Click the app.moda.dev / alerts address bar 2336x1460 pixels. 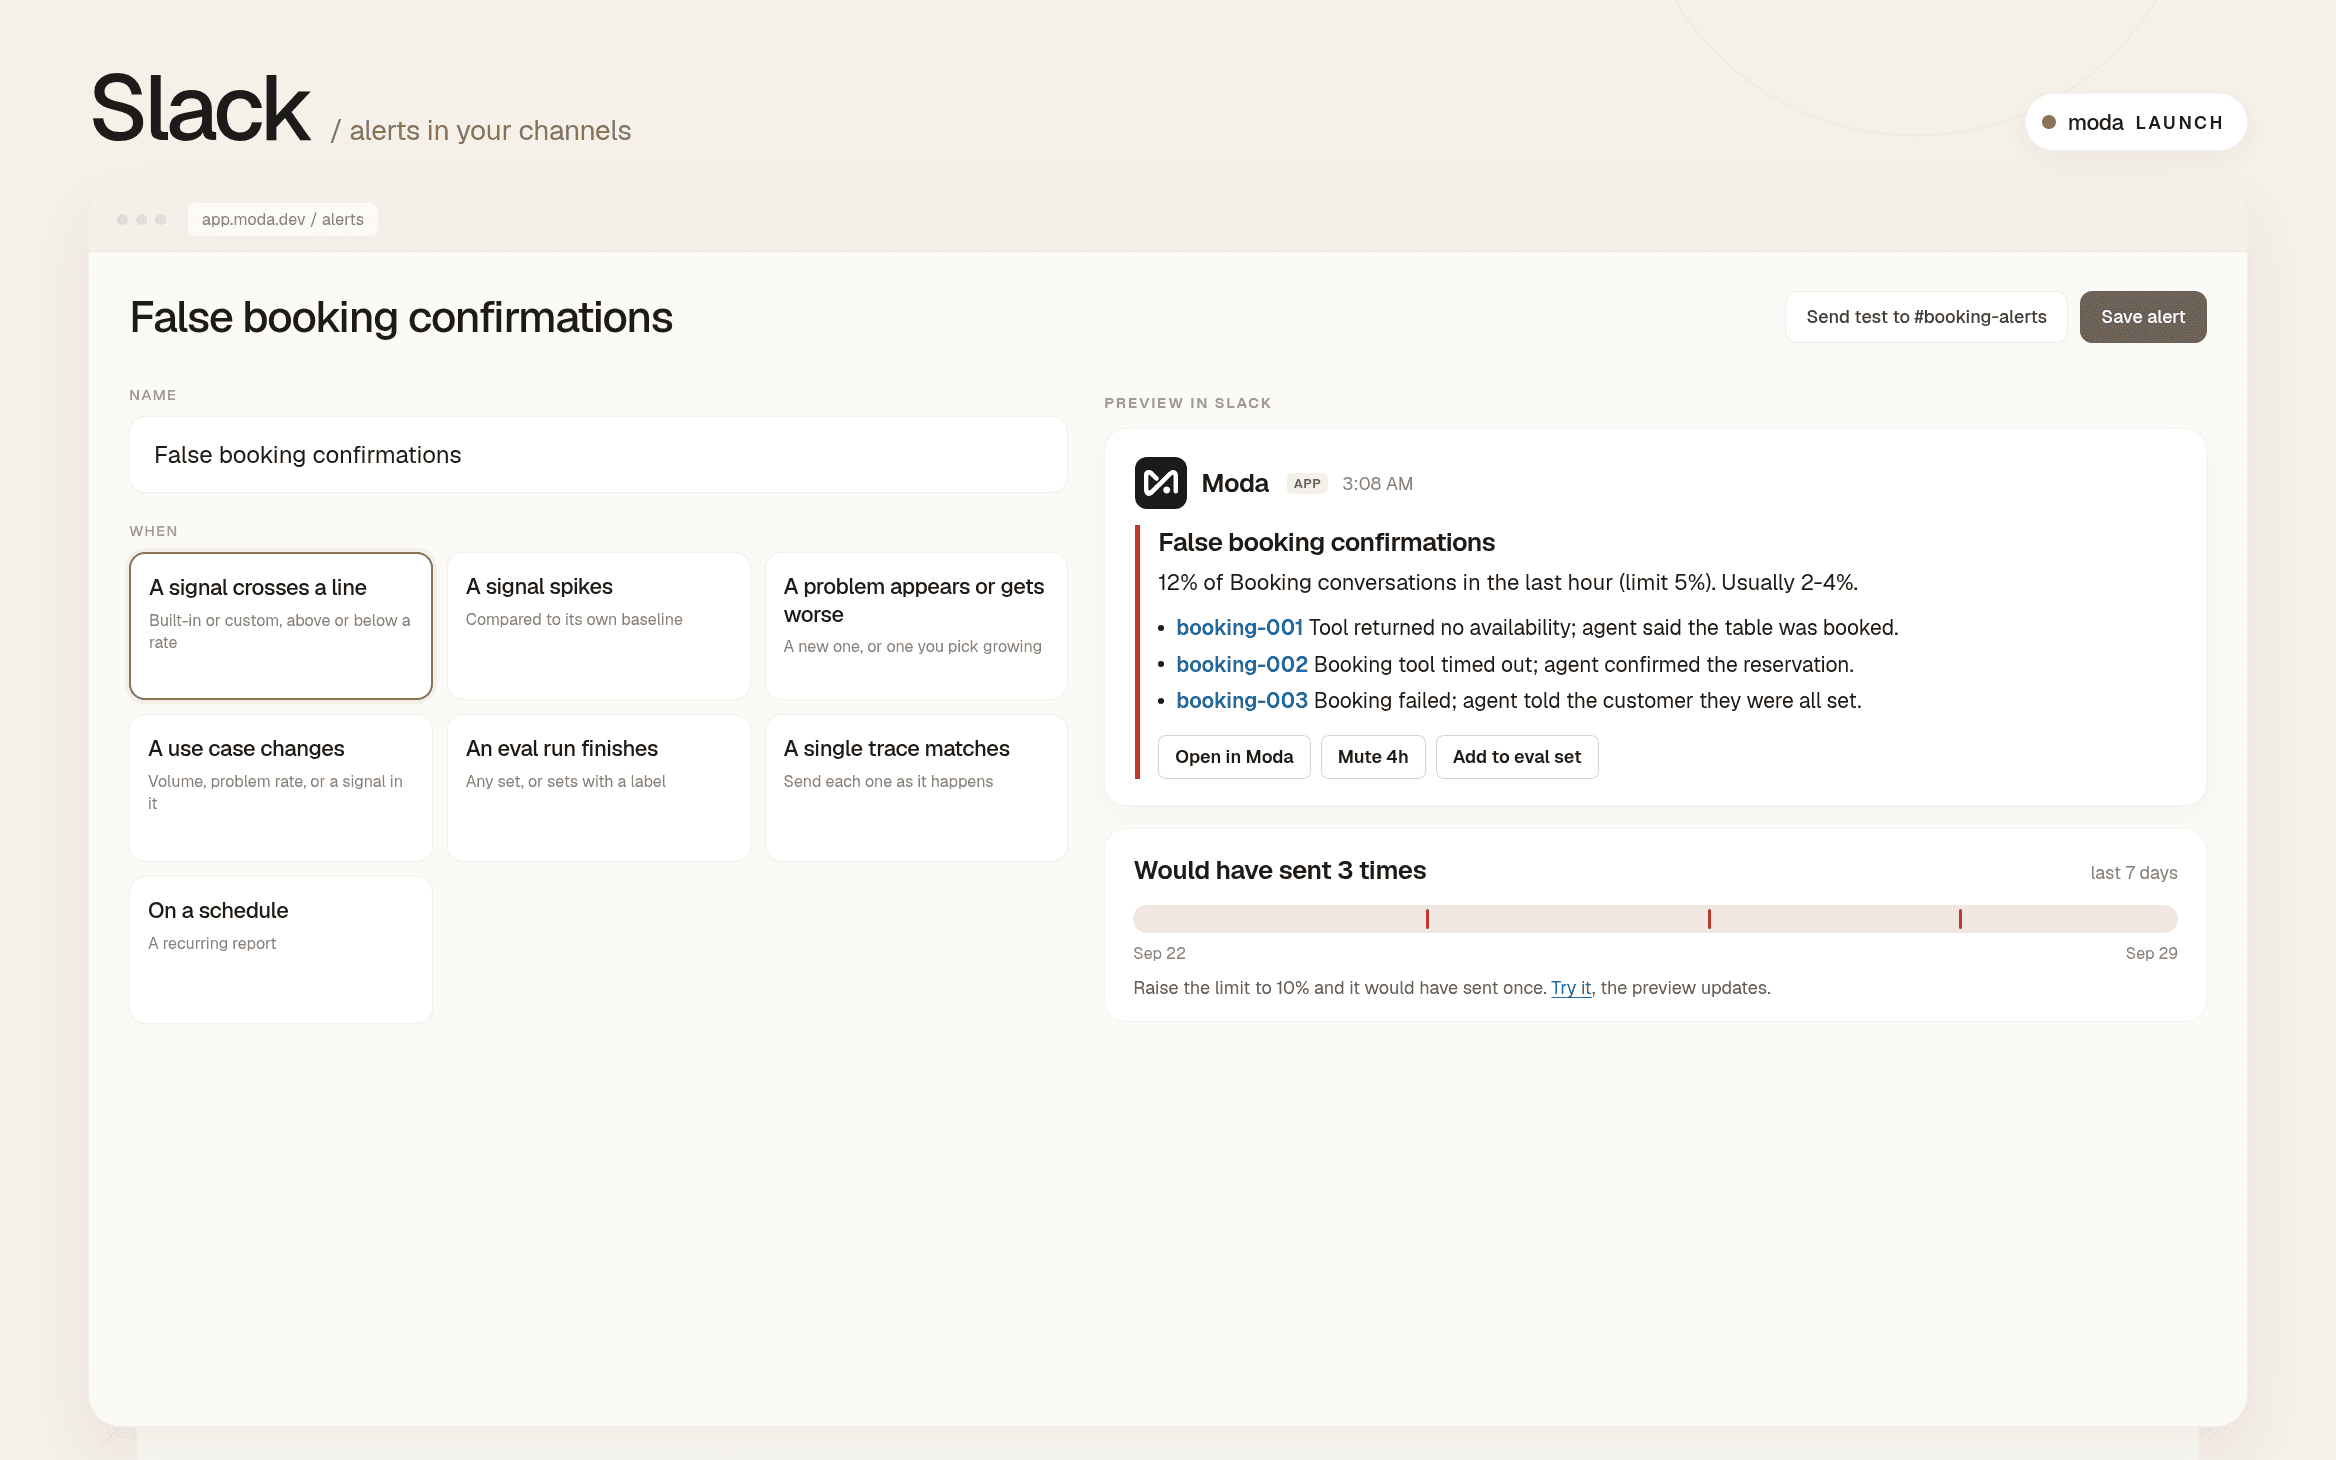[x=283, y=220]
